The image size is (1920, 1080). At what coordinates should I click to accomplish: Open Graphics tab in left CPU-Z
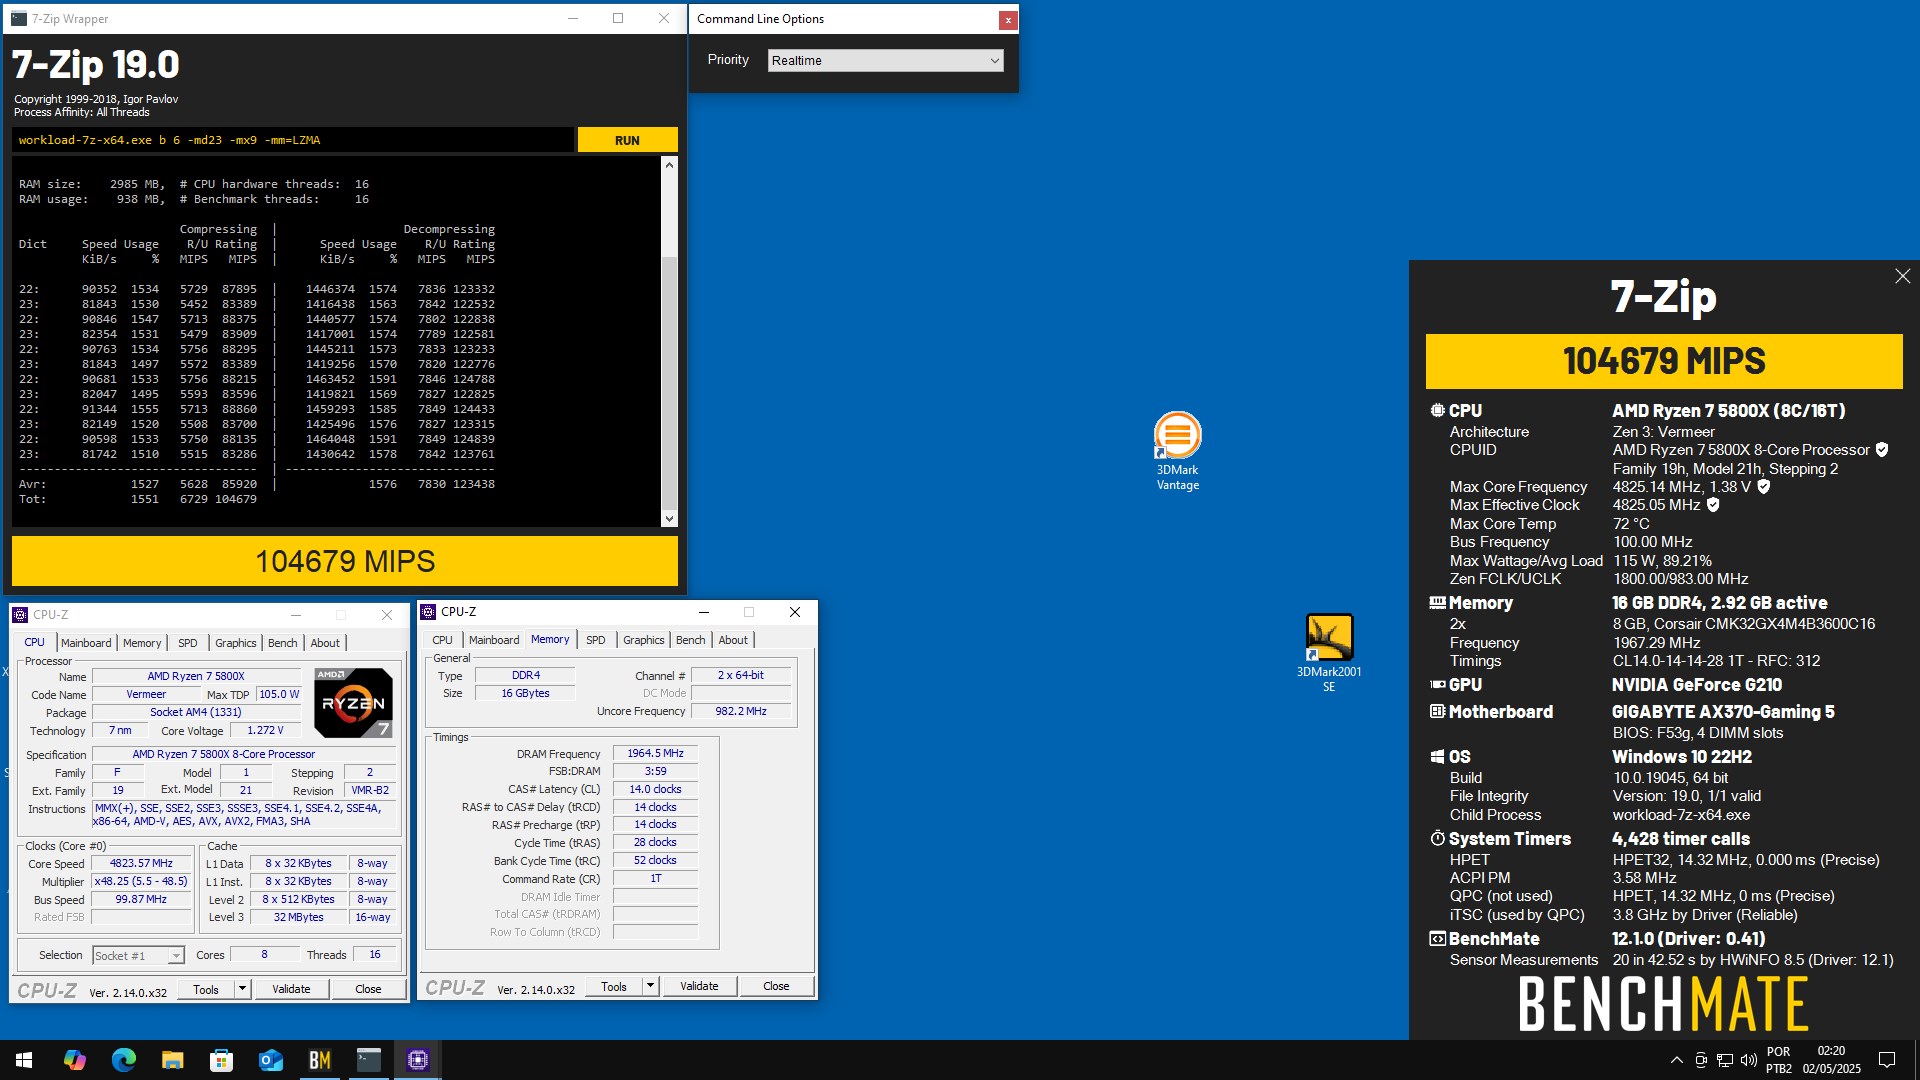click(236, 643)
